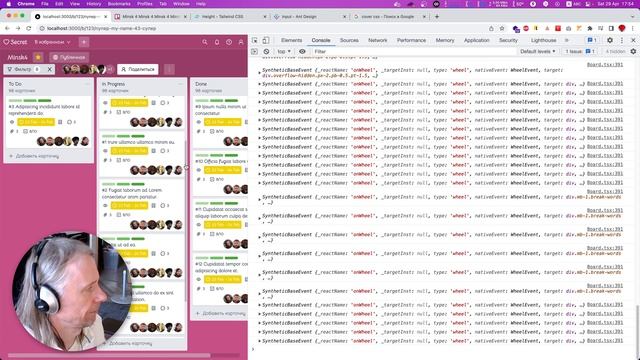The image size is (640, 360).
Task: Open the Bookmarks menu in the macOS menu bar
Action: 119,4
